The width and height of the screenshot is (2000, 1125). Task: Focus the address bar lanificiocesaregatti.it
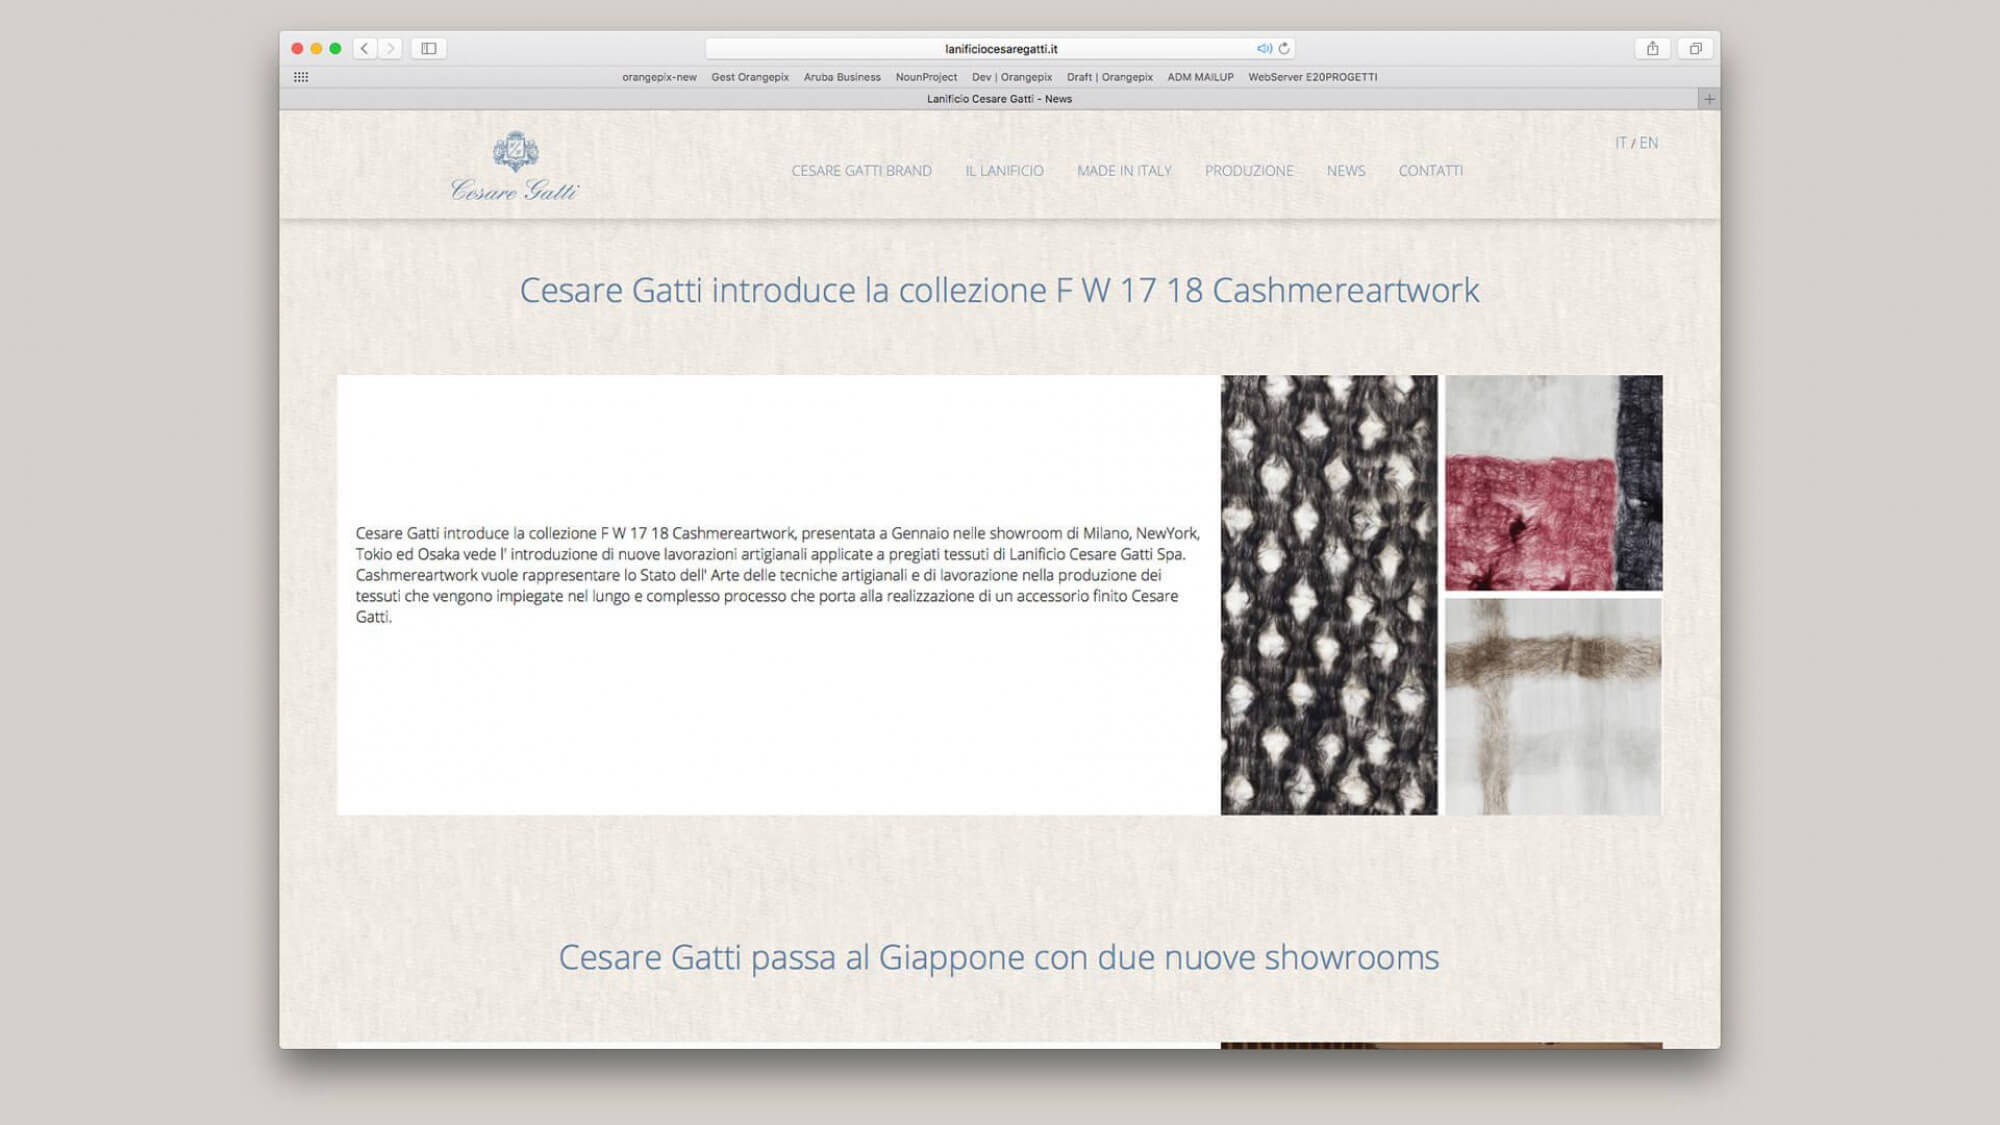1001,48
